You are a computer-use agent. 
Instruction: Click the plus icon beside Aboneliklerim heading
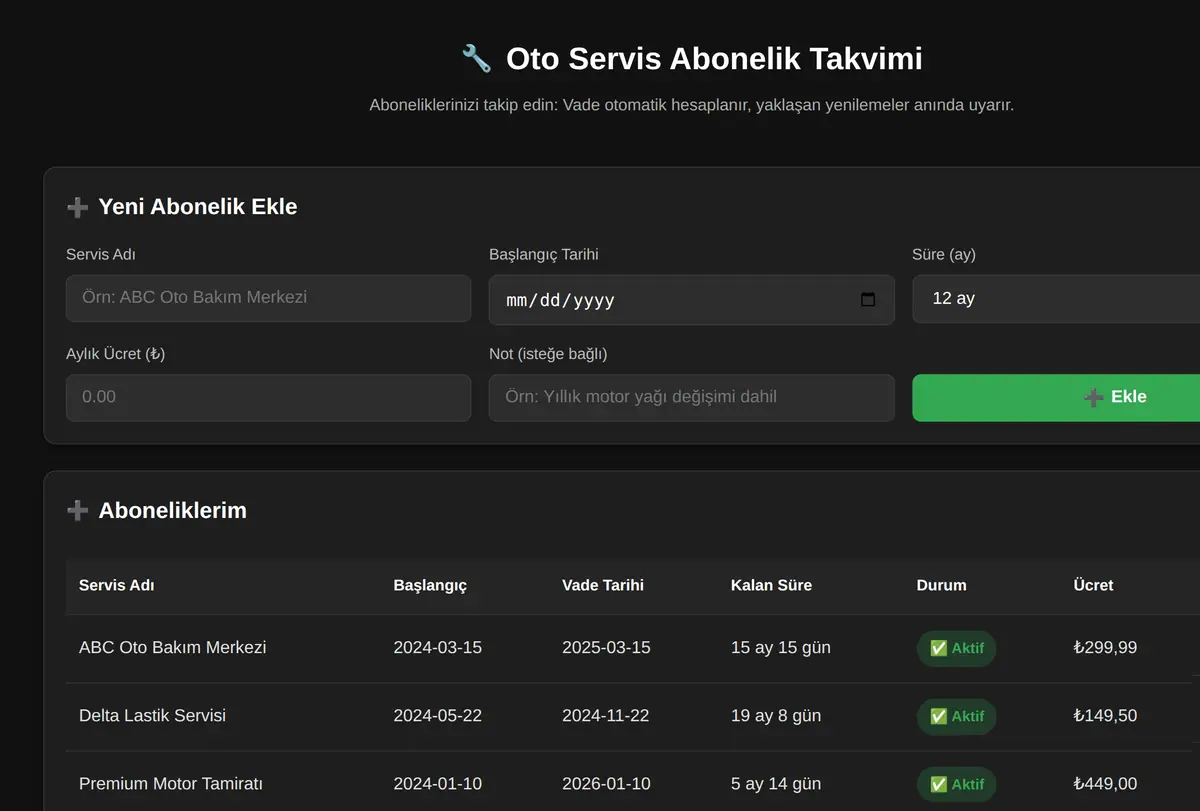[x=77, y=511]
